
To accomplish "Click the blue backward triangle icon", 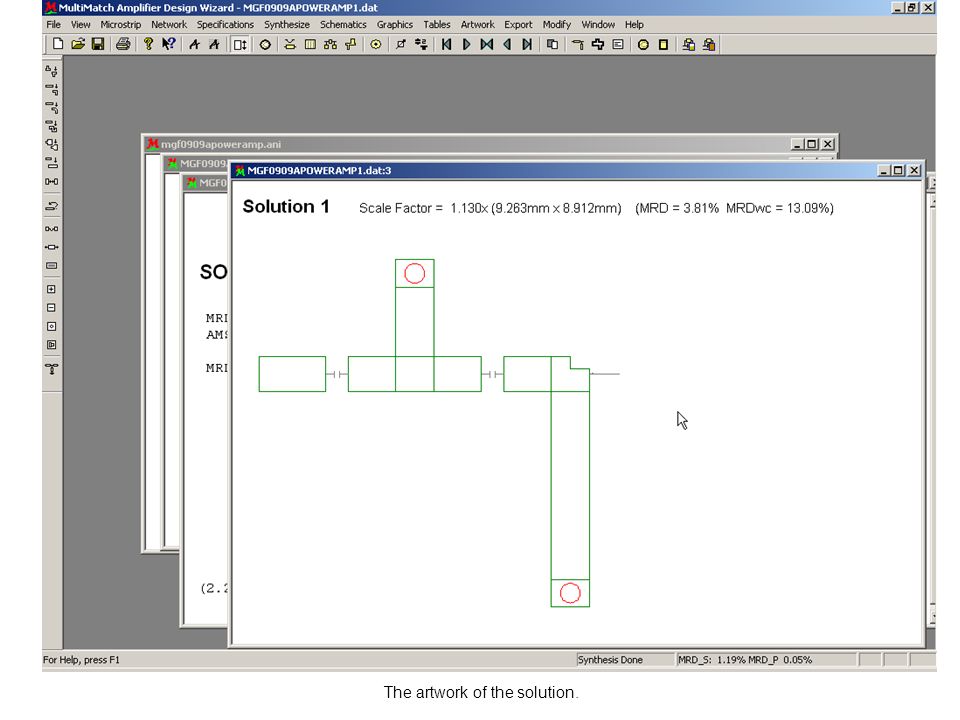I will point(507,44).
